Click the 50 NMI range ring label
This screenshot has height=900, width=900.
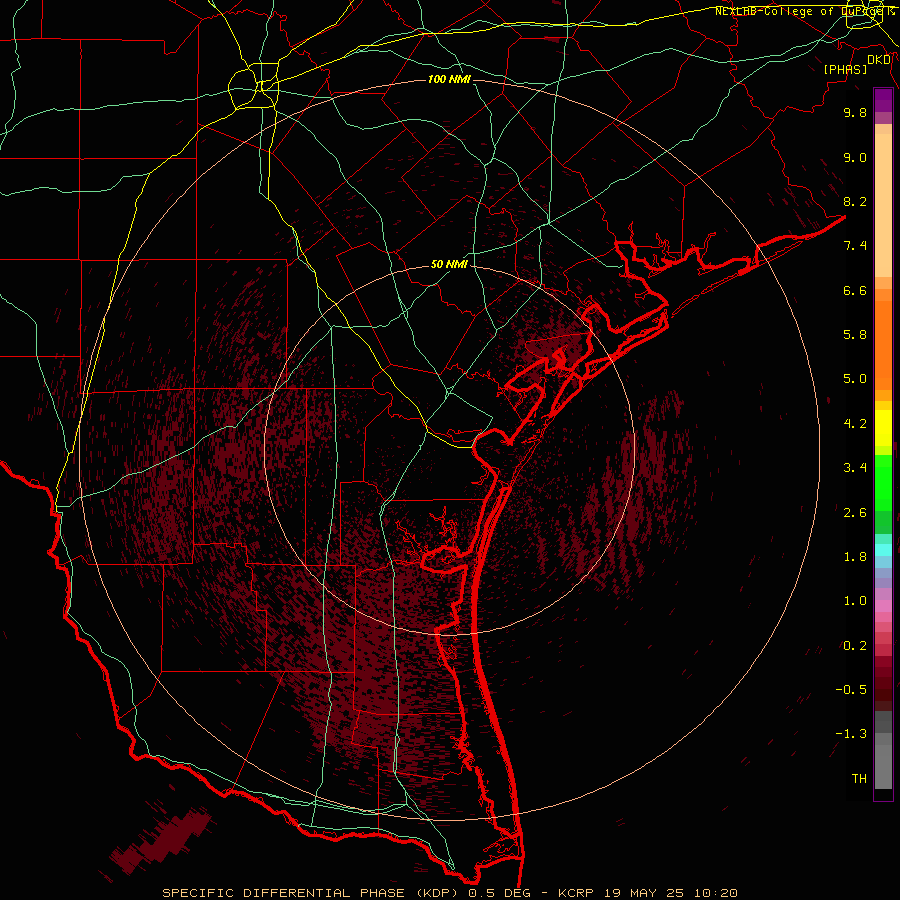click(x=449, y=264)
